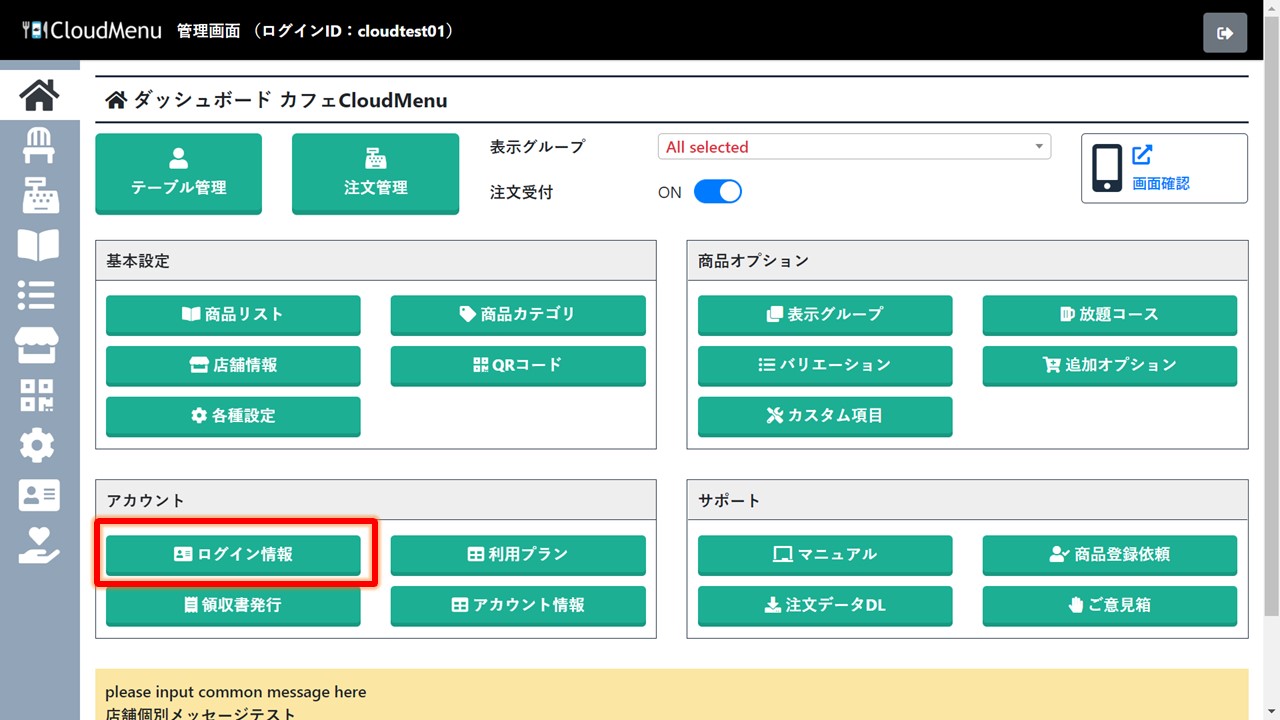Turn off the 注文受付 switch
The width and height of the screenshot is (1280, 720).
(718, 192)
